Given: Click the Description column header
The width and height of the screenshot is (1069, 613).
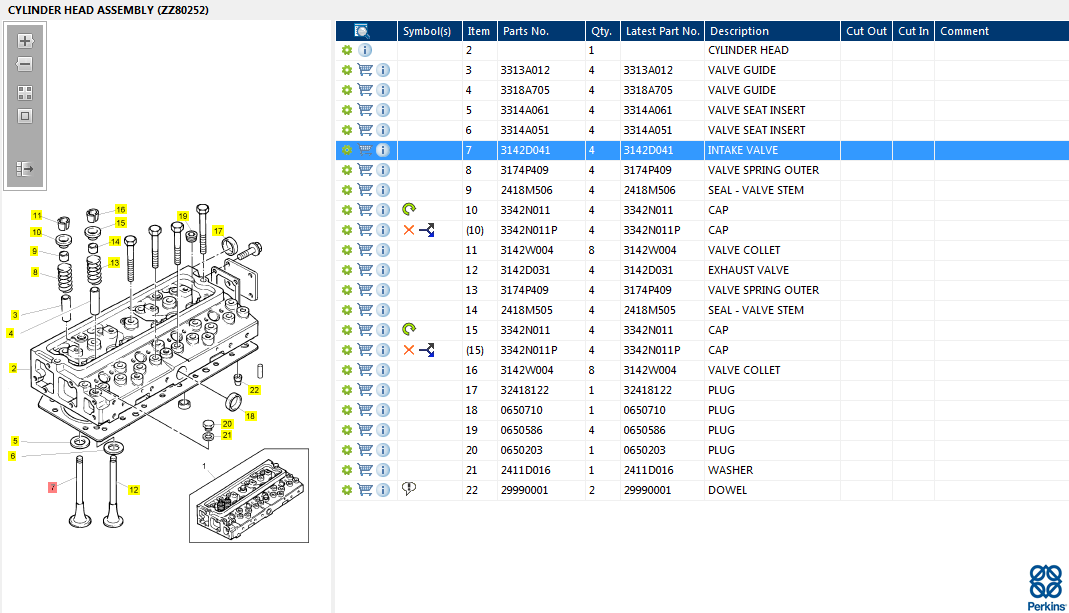Looking at the screenshot, I should point(738,31).
